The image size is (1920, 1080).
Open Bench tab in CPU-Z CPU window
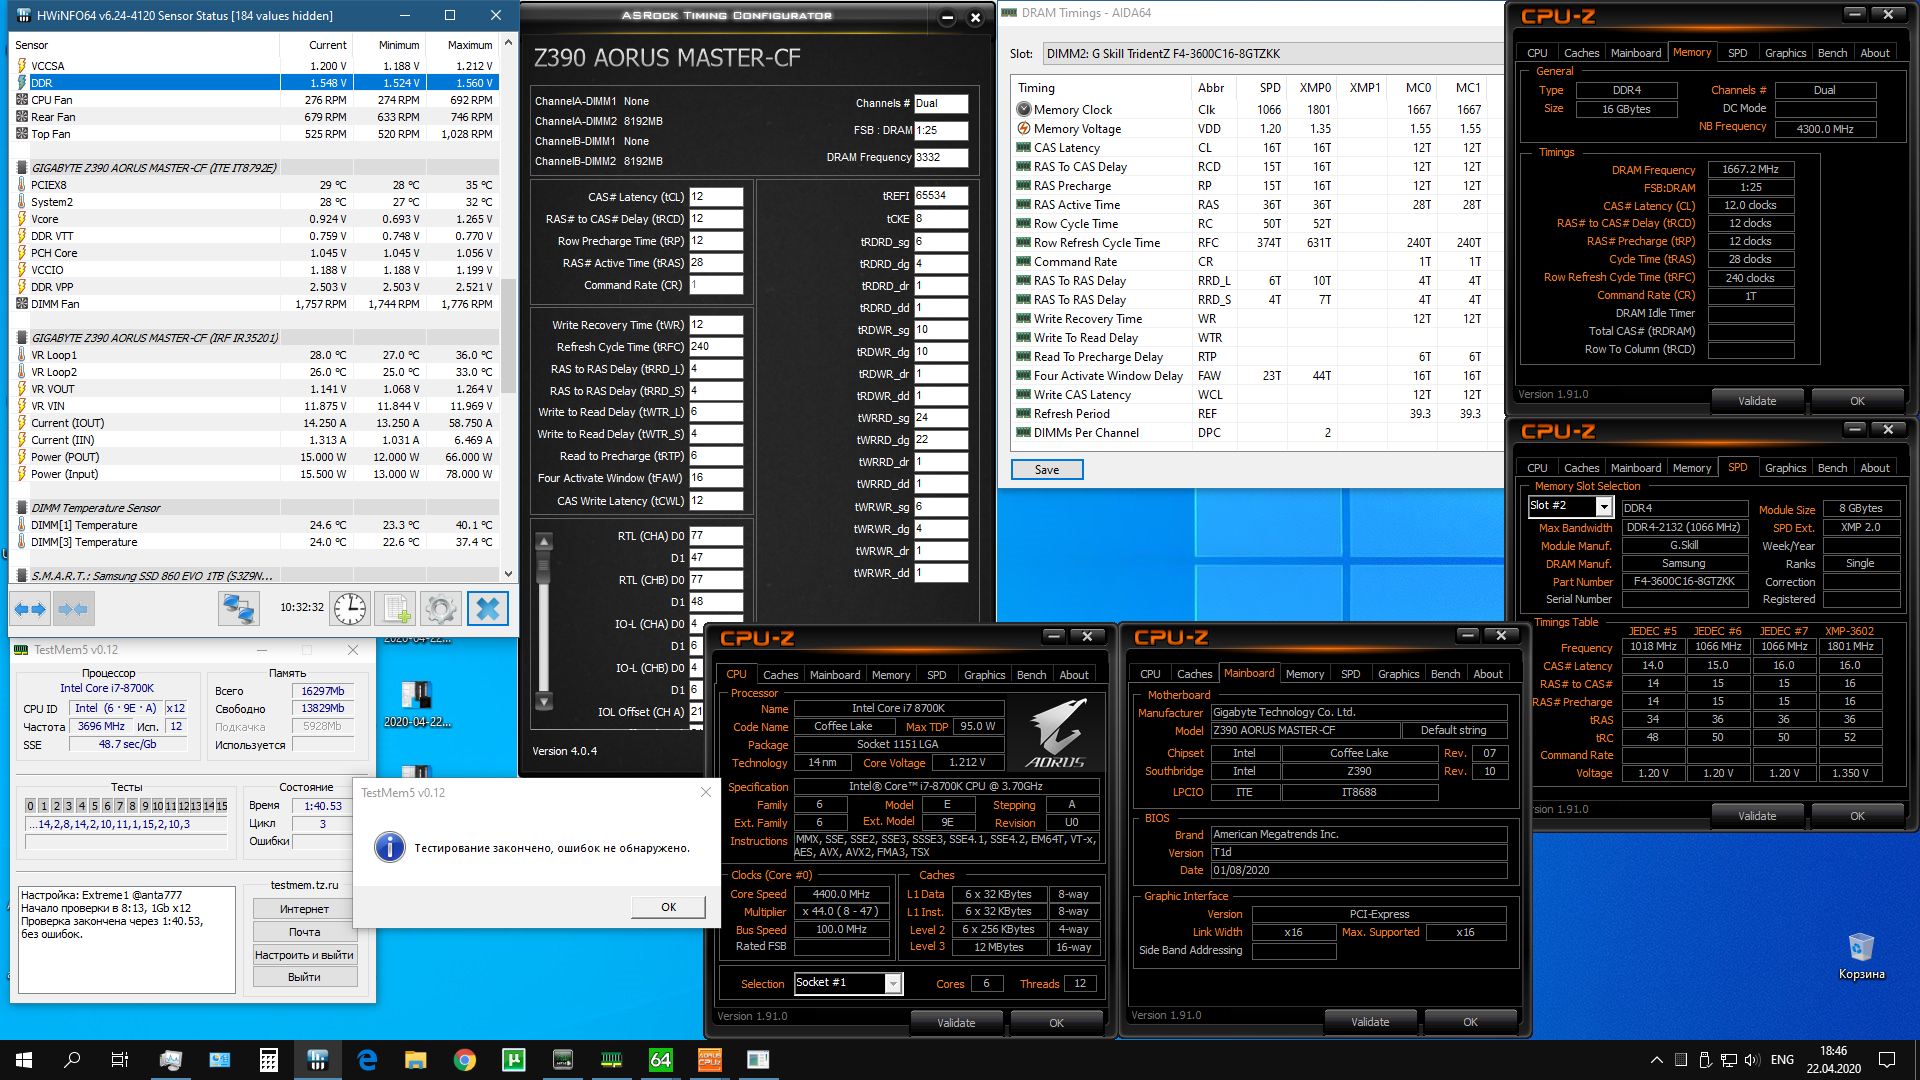[x=1031, y=675]
